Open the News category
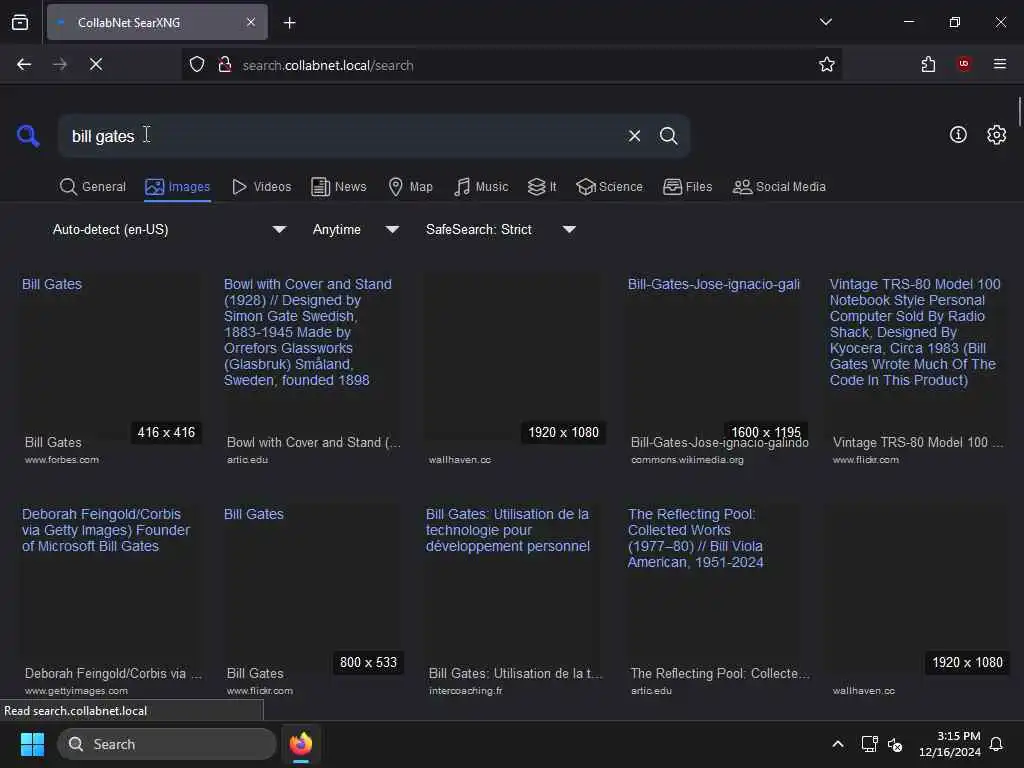 (339, 187)
